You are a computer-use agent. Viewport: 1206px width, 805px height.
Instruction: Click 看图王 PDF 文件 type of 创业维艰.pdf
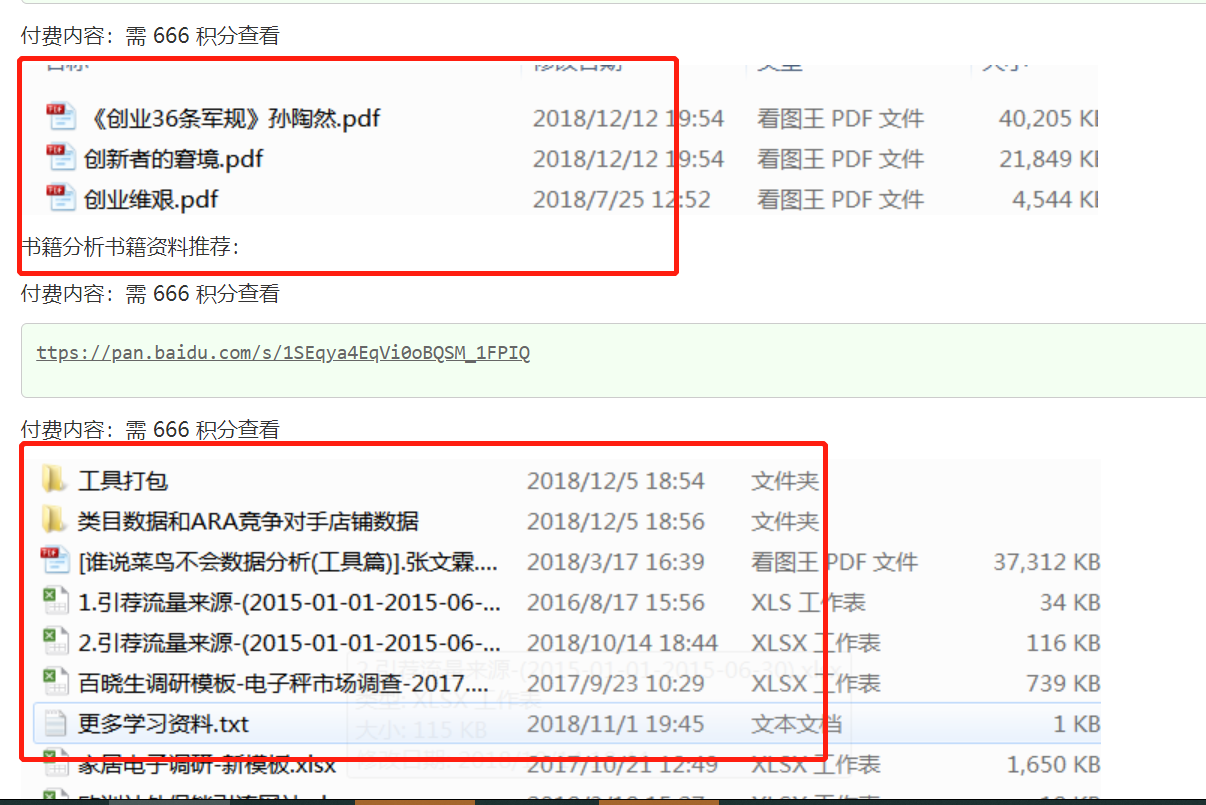point(840,199)
